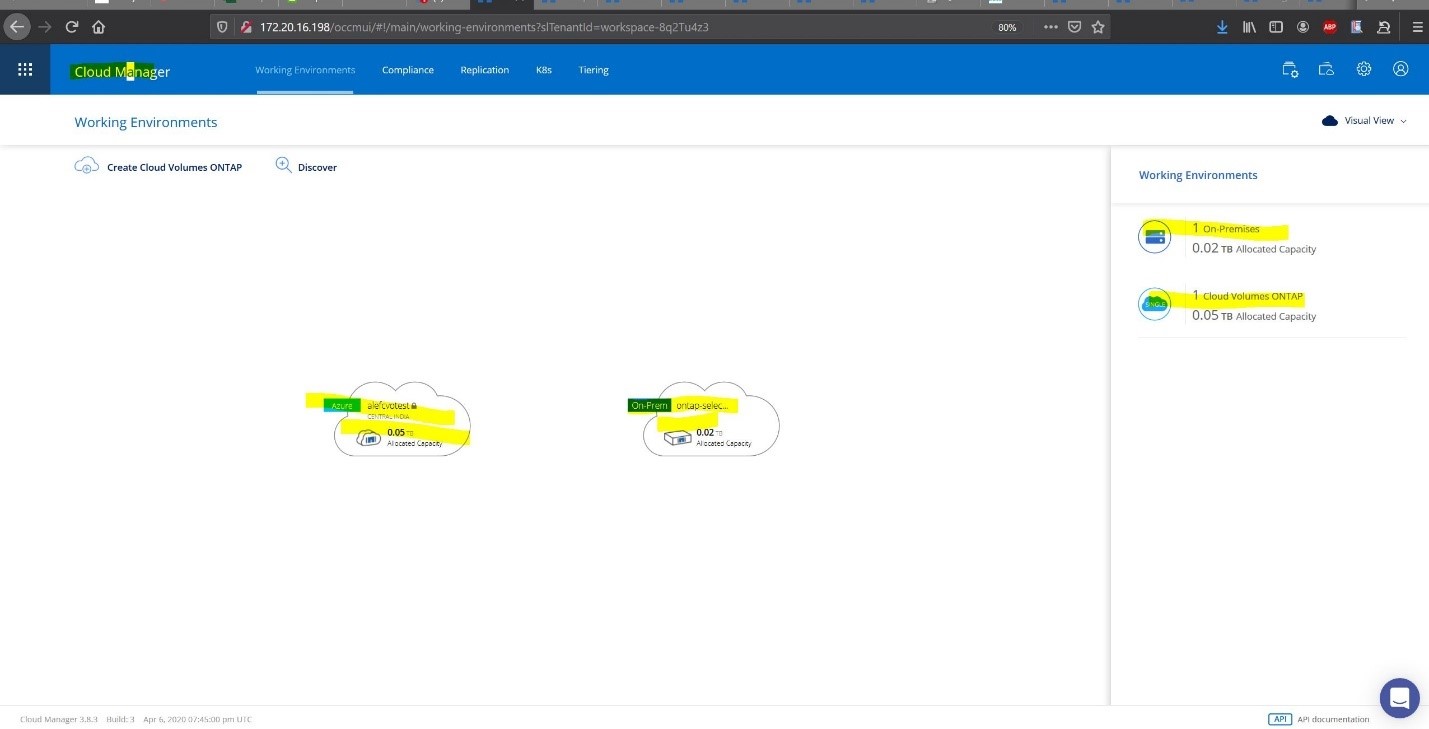Open the app switcher grid menu
Screen dimensions: 1429x729
coord(25,69)
